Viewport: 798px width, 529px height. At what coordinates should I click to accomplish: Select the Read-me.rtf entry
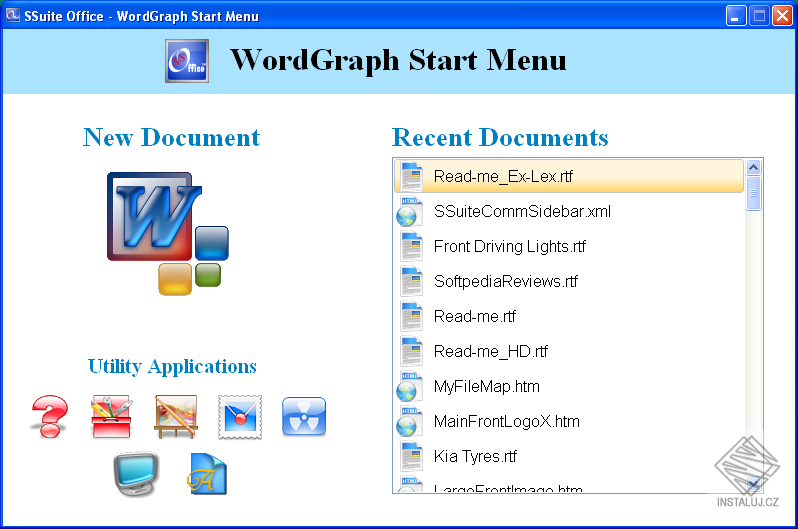pos(569,316)
